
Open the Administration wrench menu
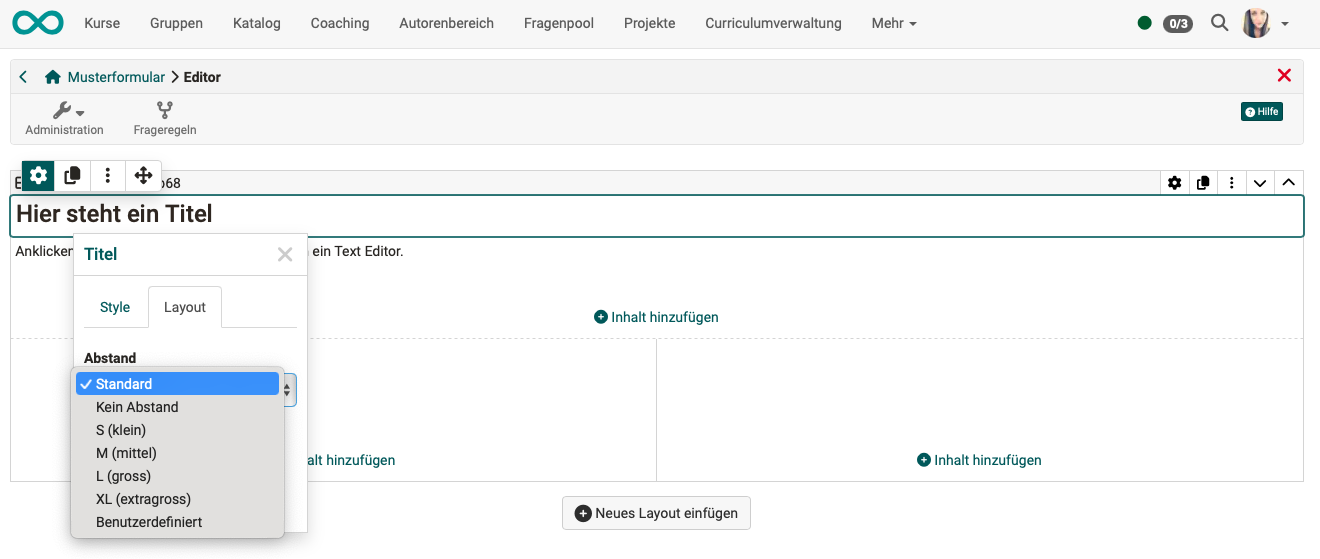click(x=64, y=118)
